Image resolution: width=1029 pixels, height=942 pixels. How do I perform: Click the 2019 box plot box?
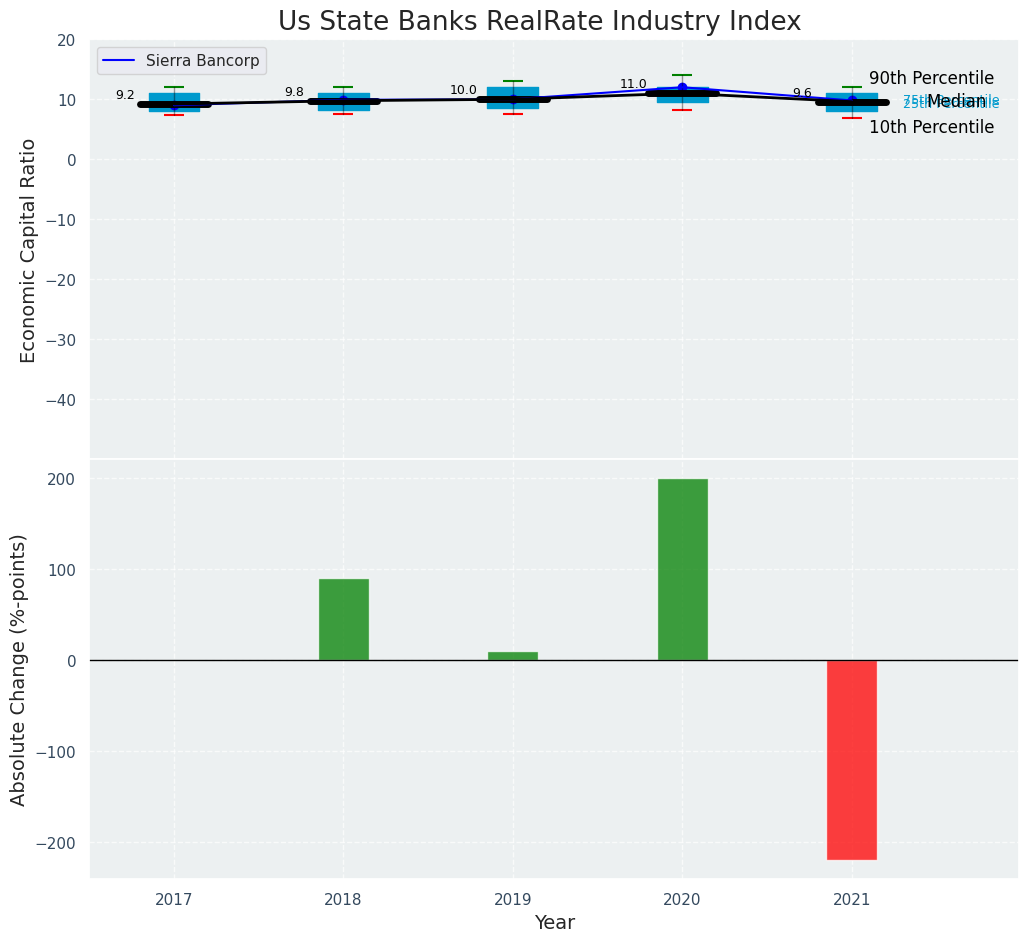pyautogui.click(x=513, y=92)
